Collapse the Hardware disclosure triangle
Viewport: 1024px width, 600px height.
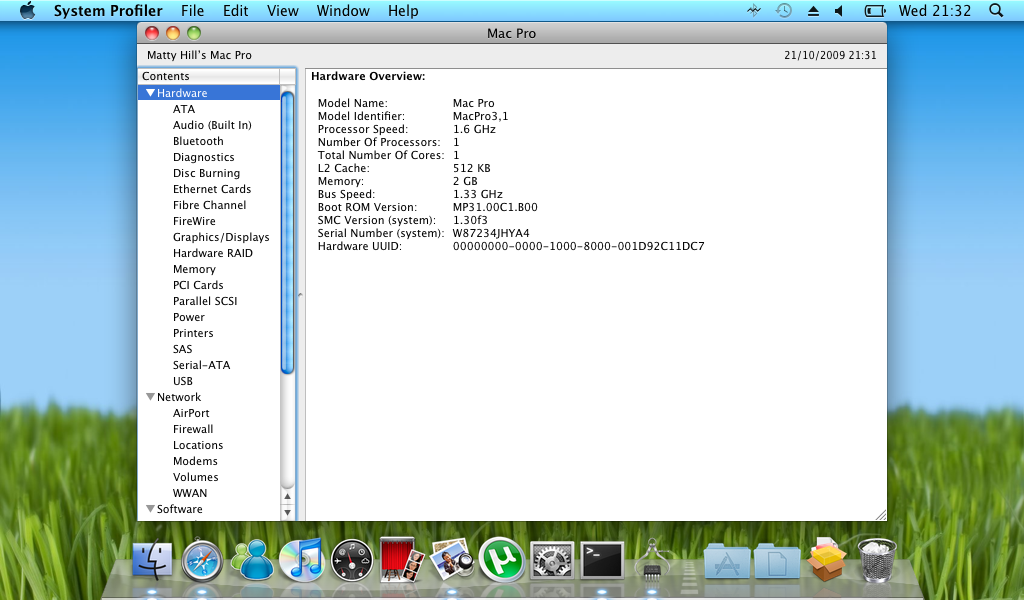click(150, 93)
